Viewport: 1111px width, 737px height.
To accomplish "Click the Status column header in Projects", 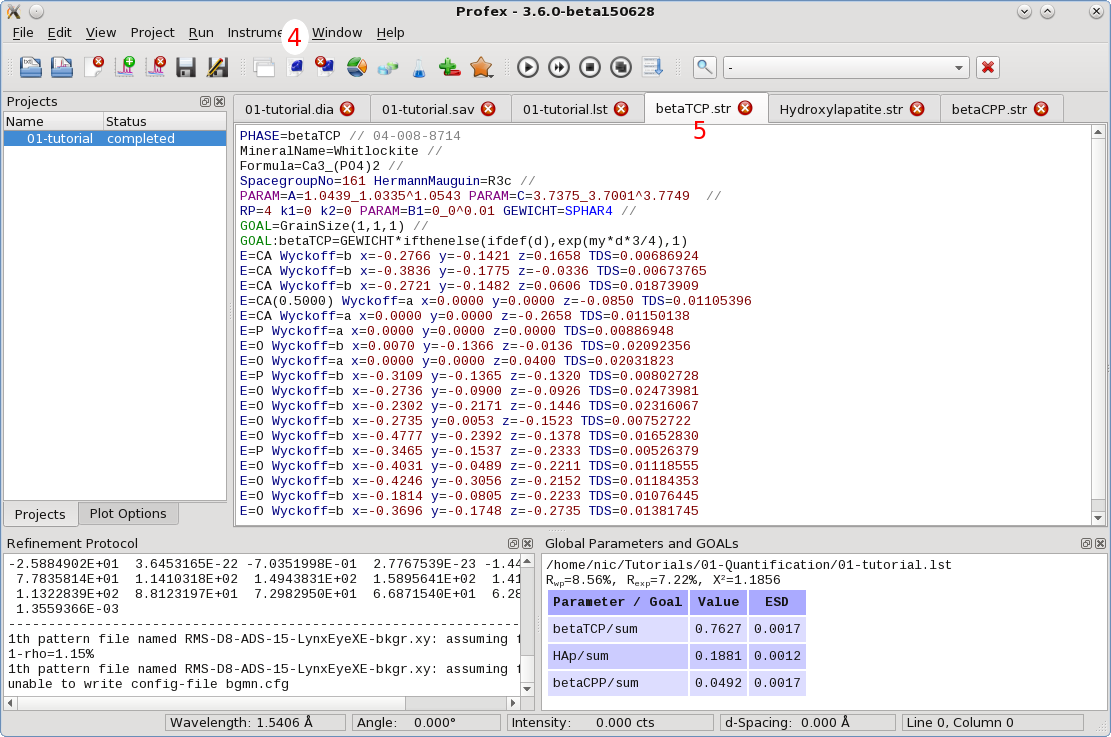I will [x=164, y=121].
